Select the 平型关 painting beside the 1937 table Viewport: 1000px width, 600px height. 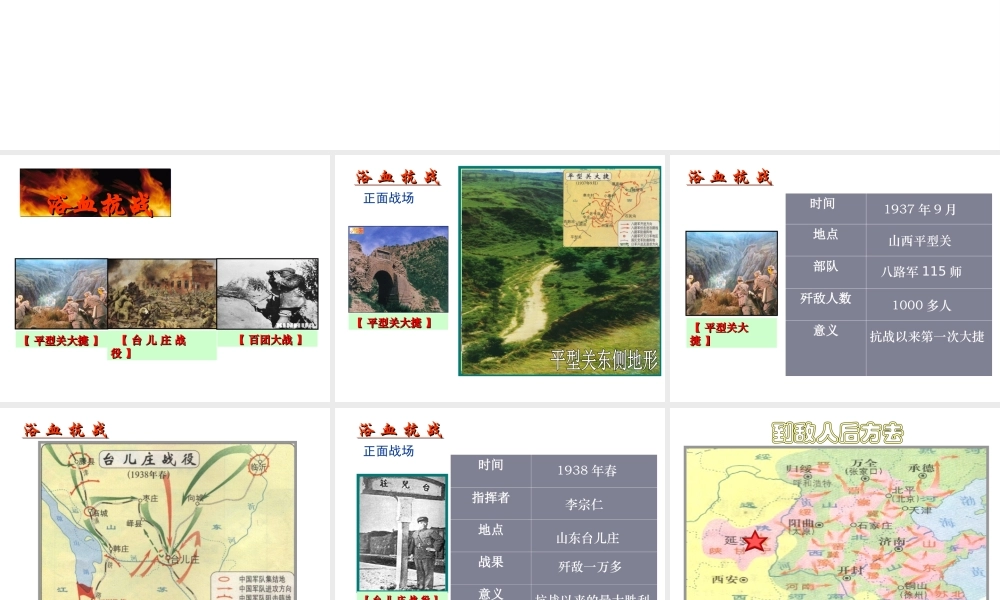pos(732,274)
